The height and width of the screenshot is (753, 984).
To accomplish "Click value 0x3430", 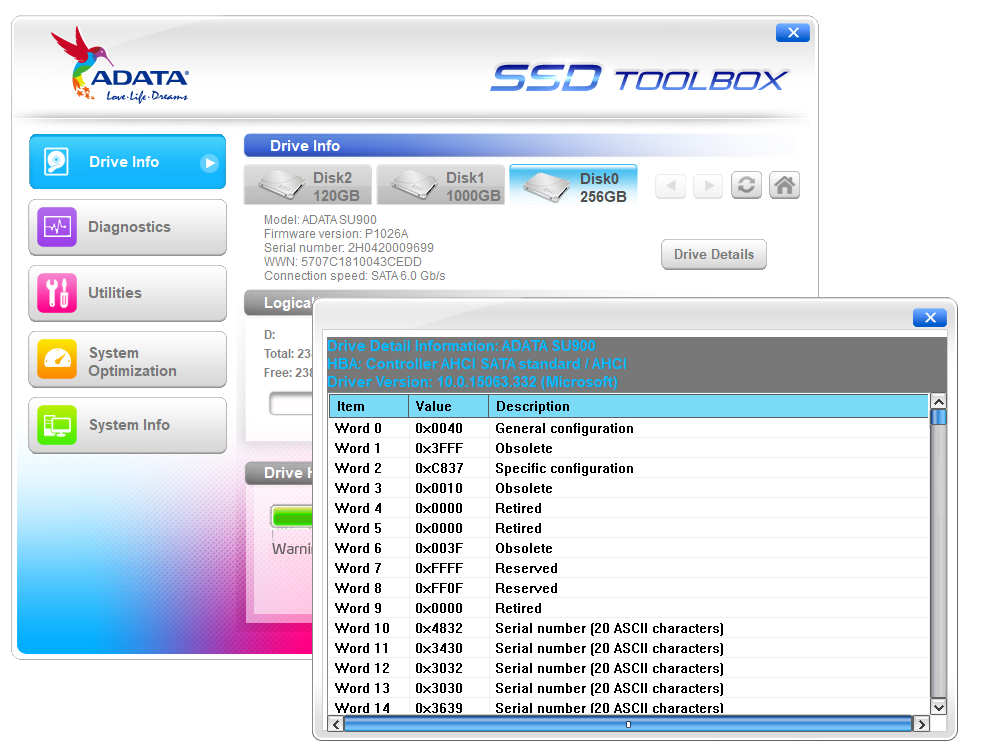I will coord(439,649).
